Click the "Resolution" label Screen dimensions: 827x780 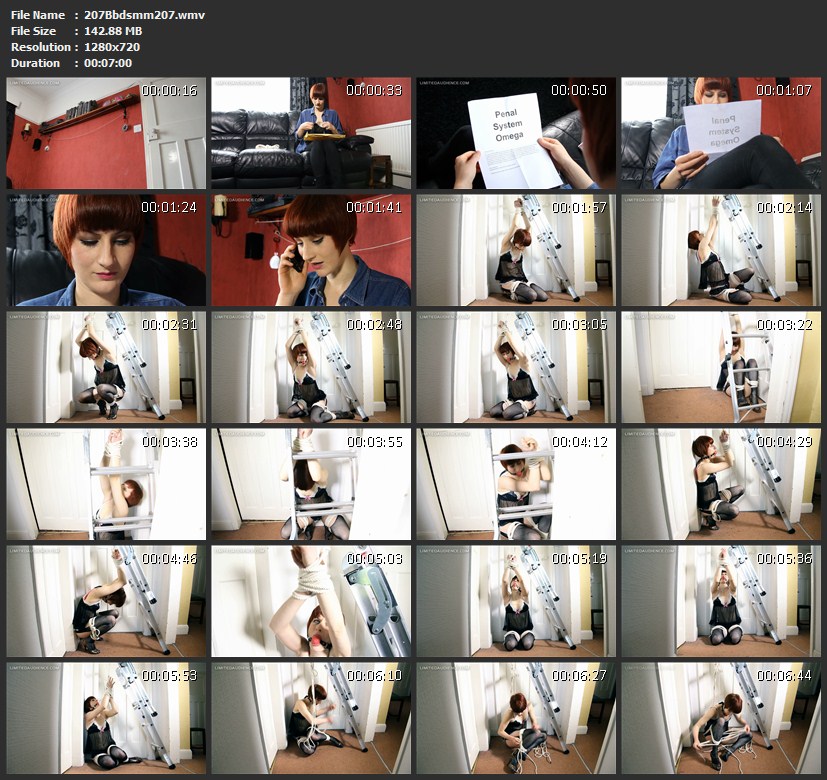pos(41,46)
